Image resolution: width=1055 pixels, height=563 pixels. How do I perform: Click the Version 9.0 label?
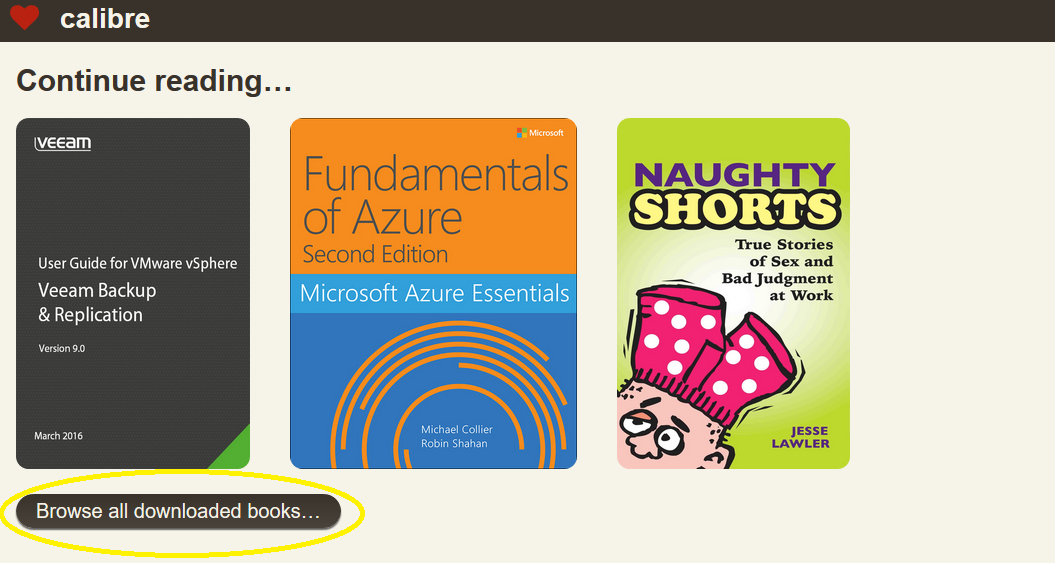(62, 348)
